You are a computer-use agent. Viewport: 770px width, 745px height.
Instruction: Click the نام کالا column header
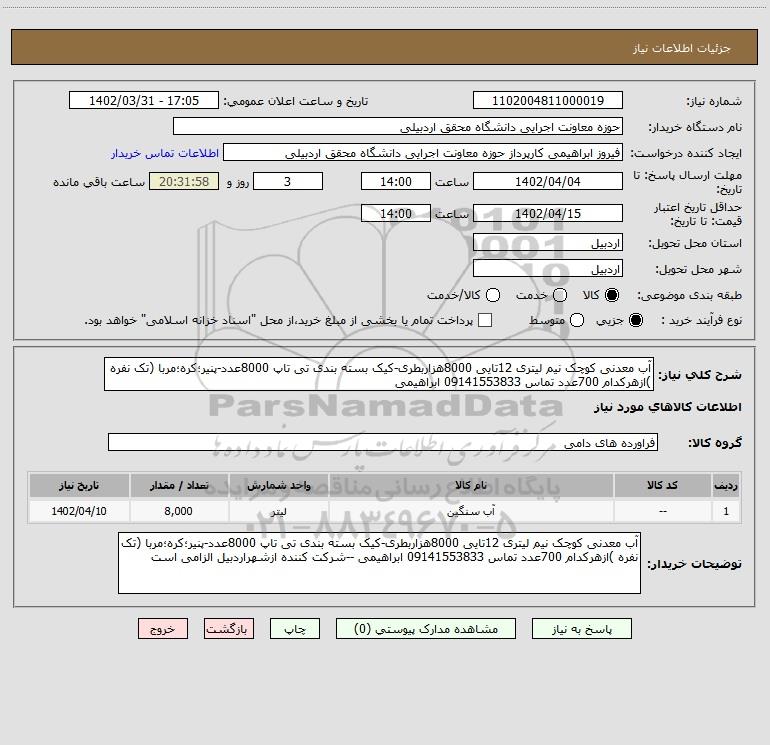point(471,486)
